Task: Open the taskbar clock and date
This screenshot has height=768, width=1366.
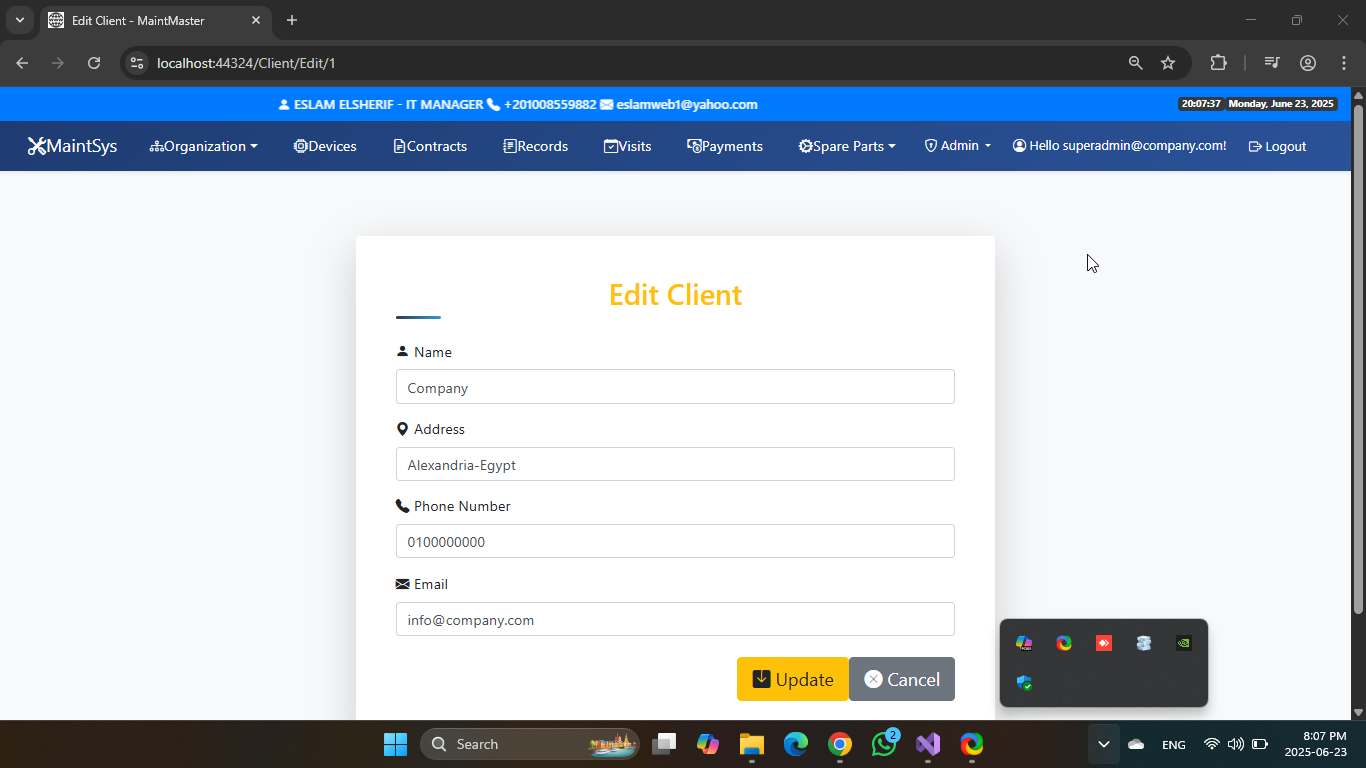Action: [1316, 744]
